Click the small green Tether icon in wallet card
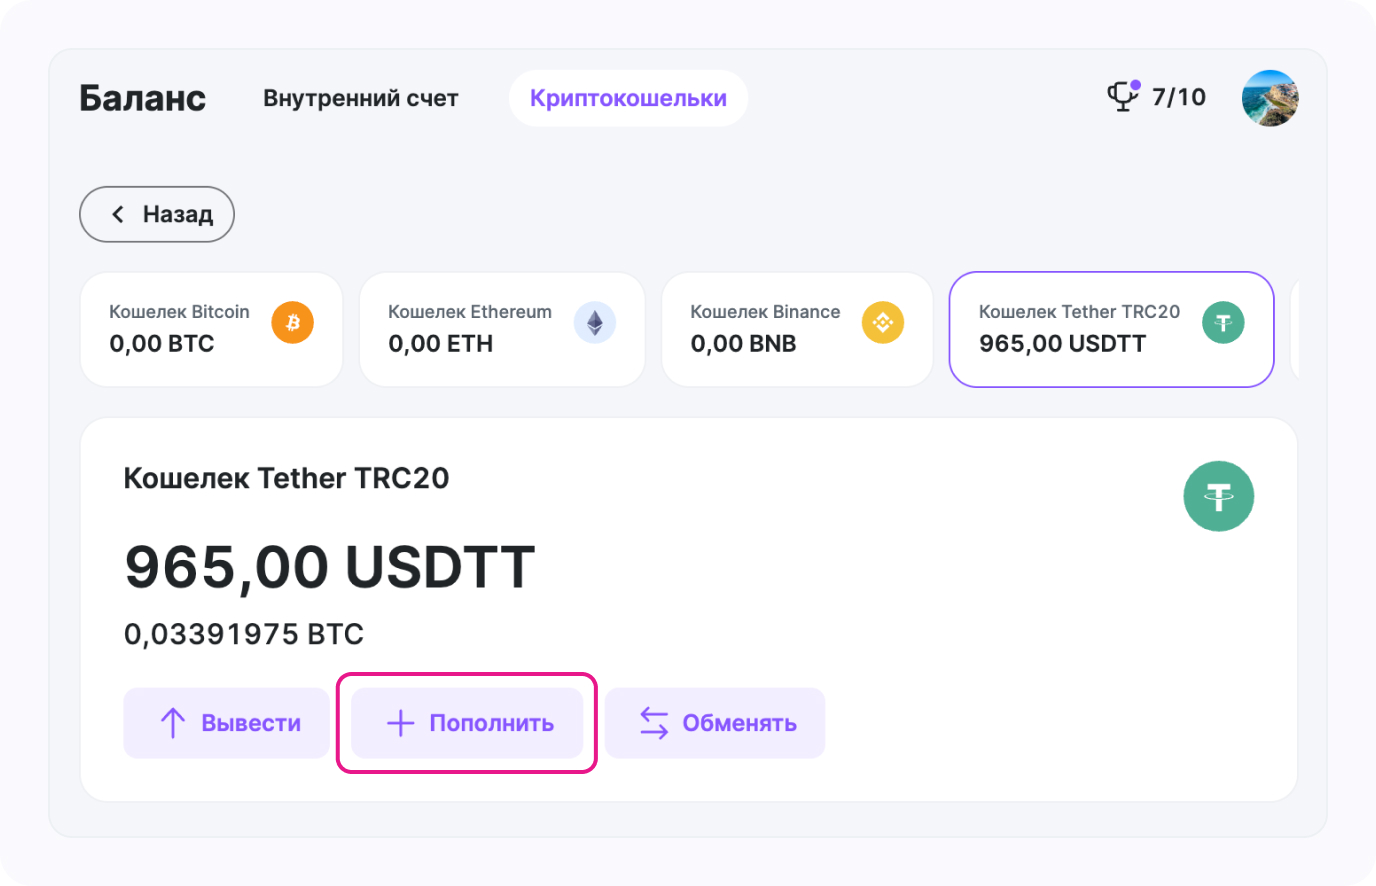 (x=1223, y=323)
